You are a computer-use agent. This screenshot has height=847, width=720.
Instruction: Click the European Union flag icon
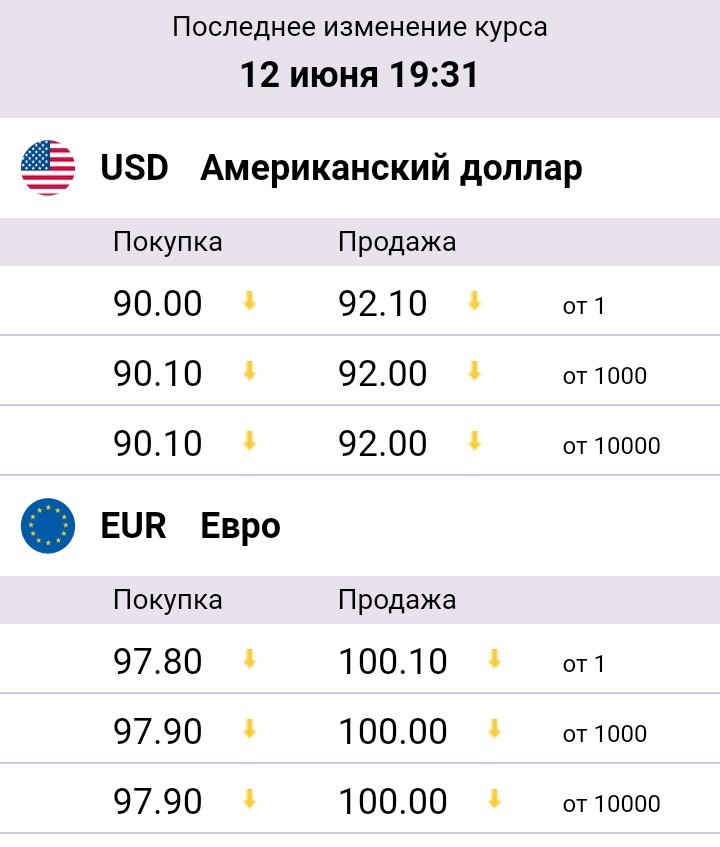(48, 526)
